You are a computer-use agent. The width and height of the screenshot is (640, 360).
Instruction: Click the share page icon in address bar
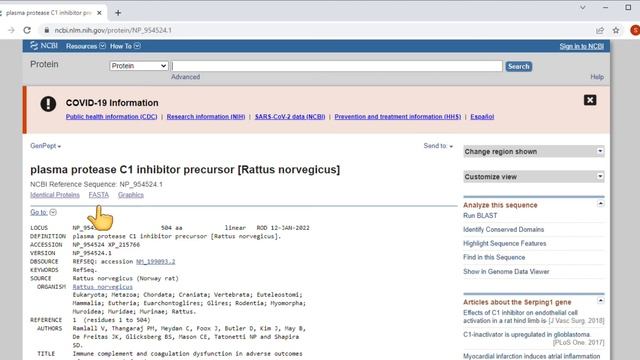click(x=600, y=30)
